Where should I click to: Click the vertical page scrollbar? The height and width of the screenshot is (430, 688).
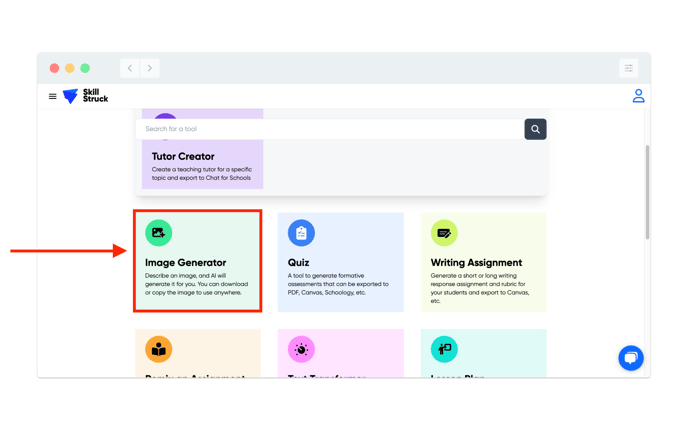(x=647, y=192)
